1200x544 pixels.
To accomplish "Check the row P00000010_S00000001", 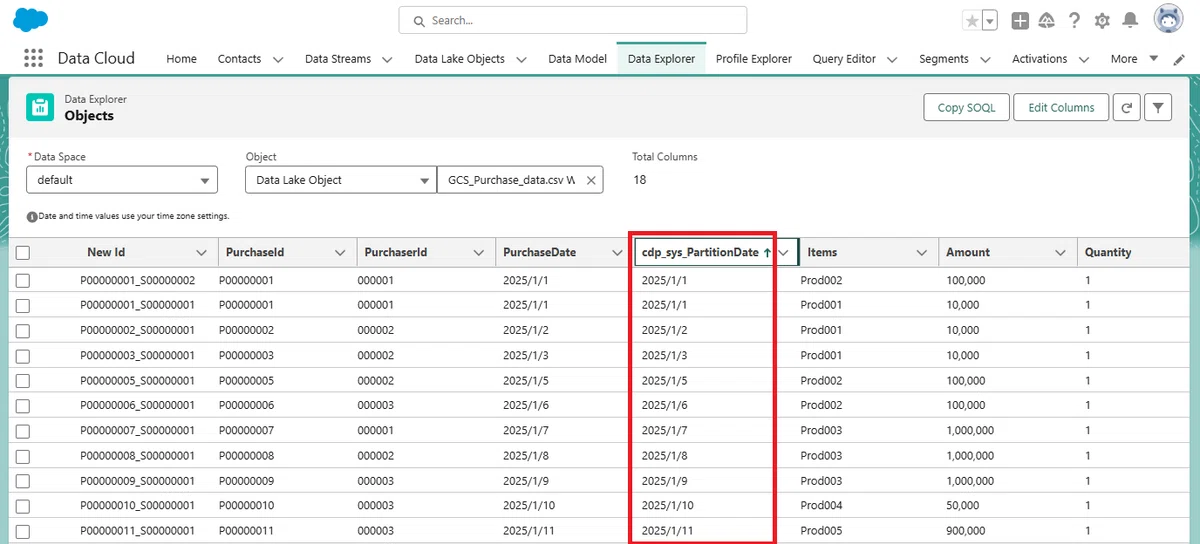I will pyautogui.click(x=23, y=506).
